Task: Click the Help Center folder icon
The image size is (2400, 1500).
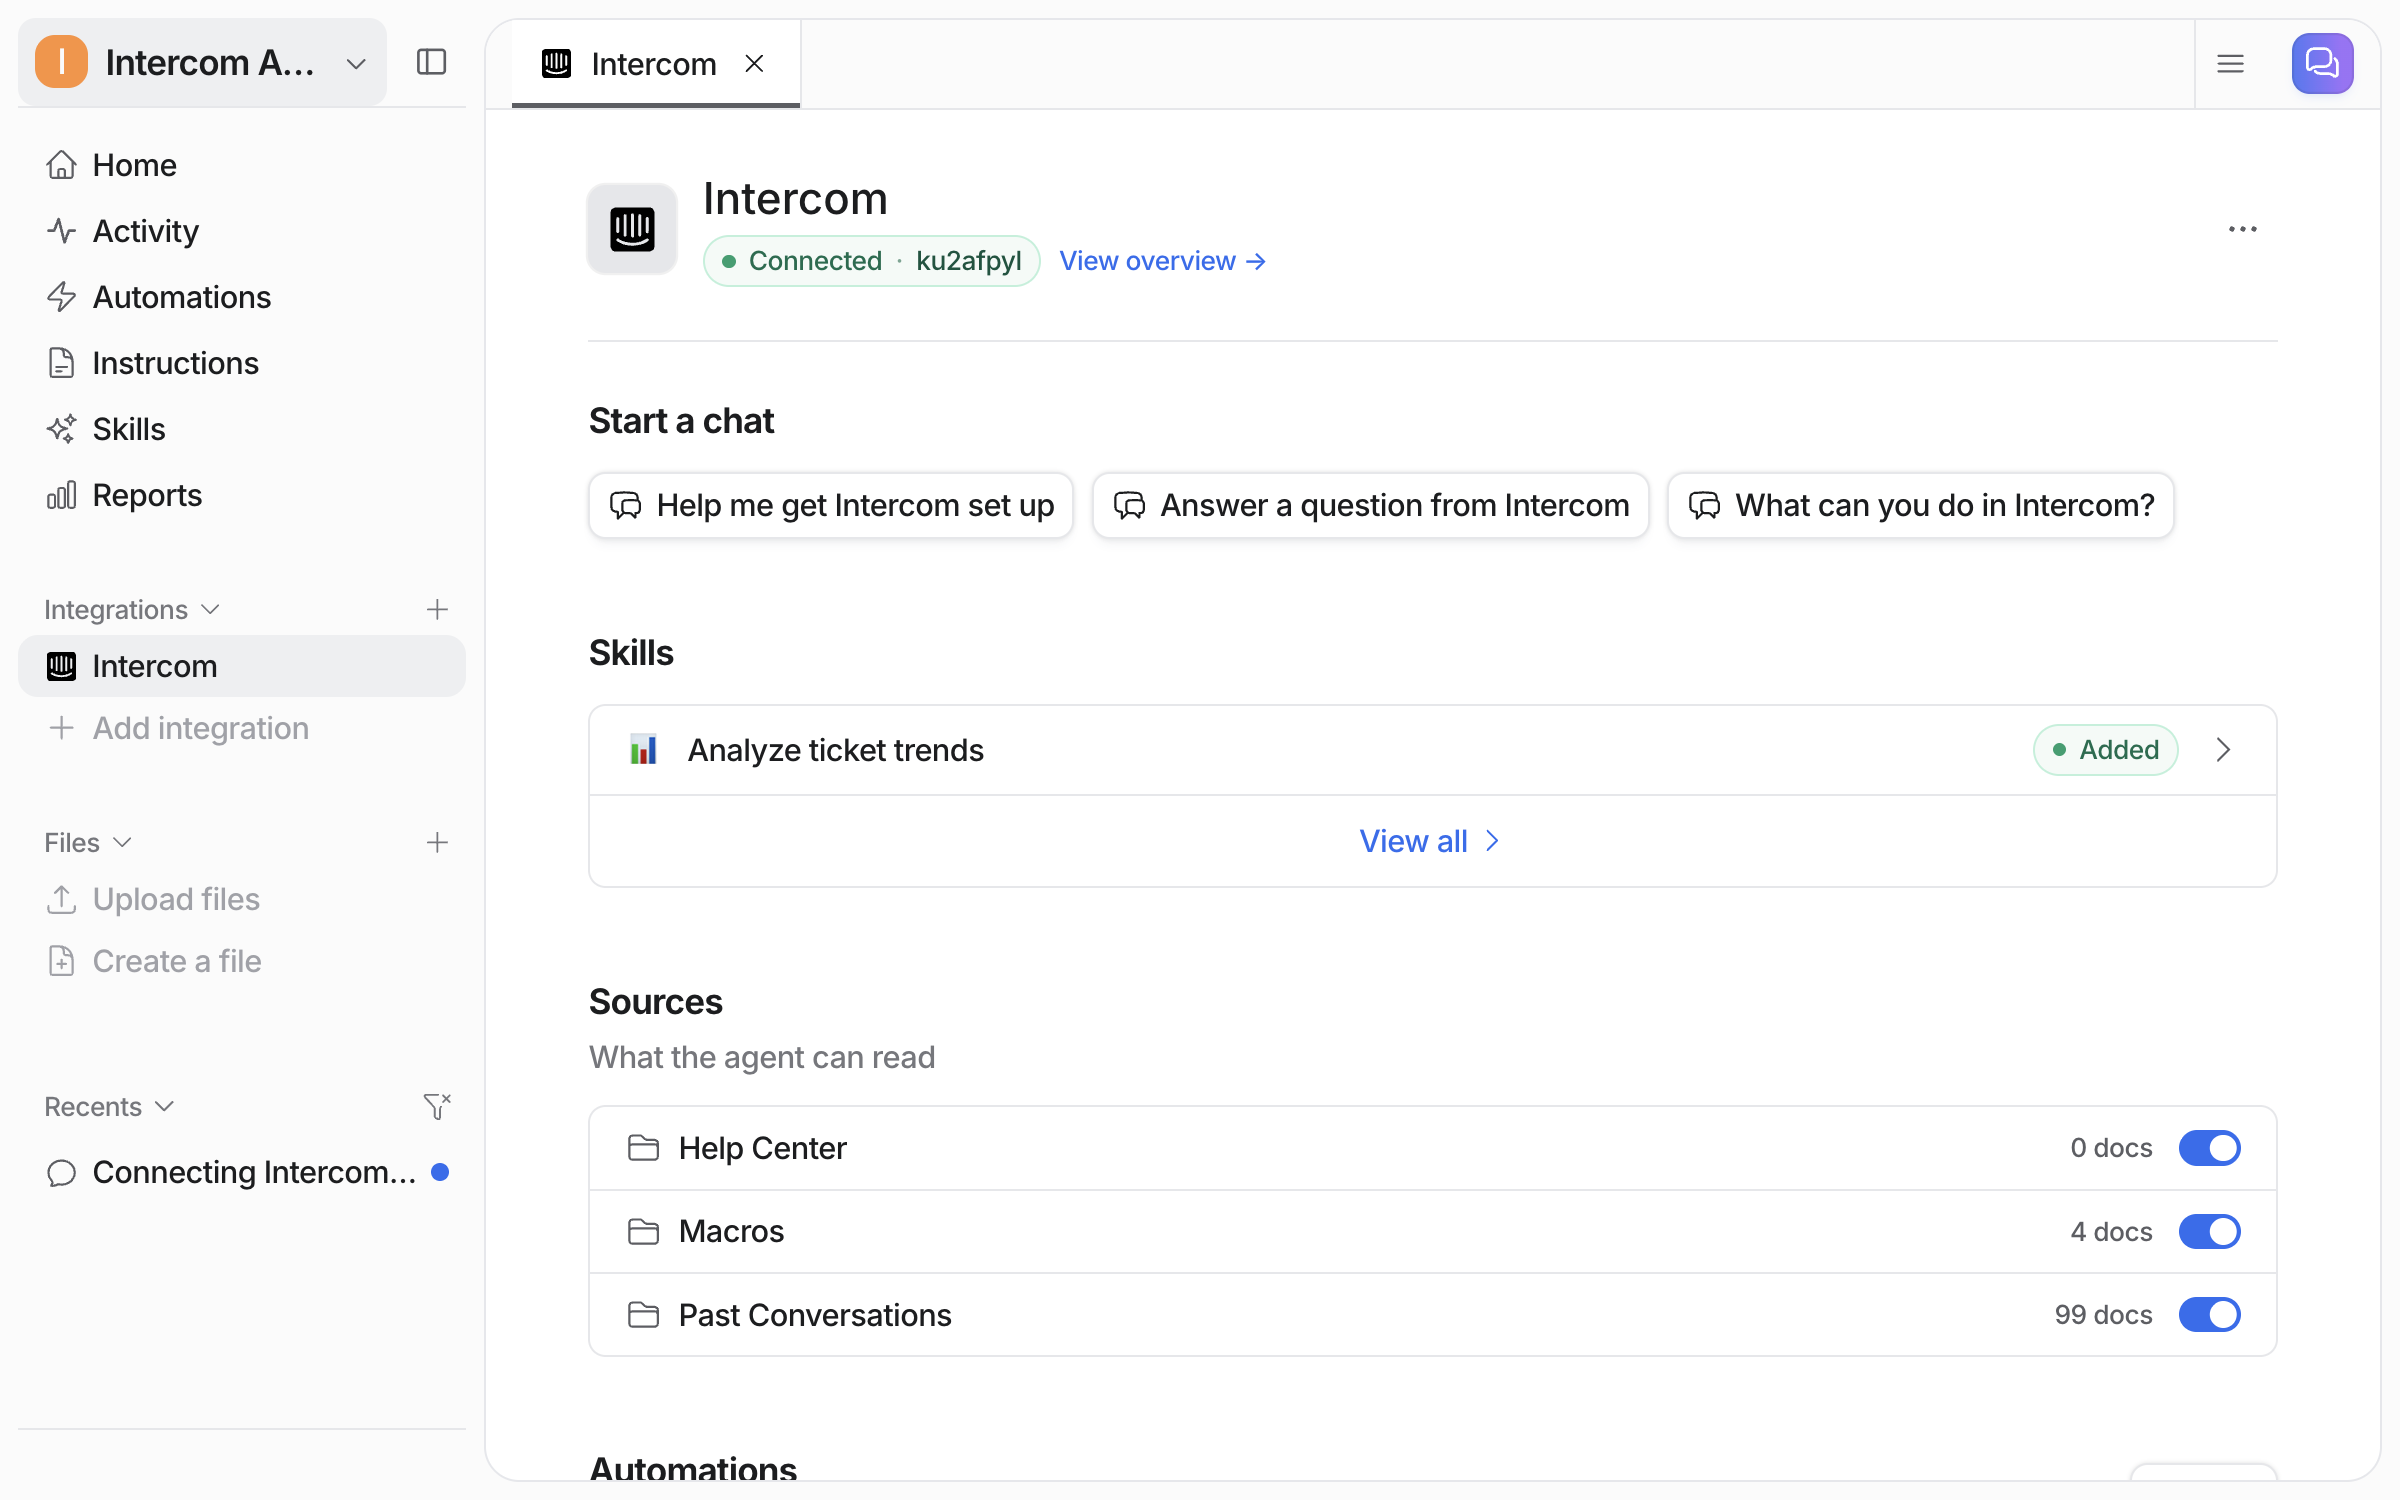Action: [643, 1148]
